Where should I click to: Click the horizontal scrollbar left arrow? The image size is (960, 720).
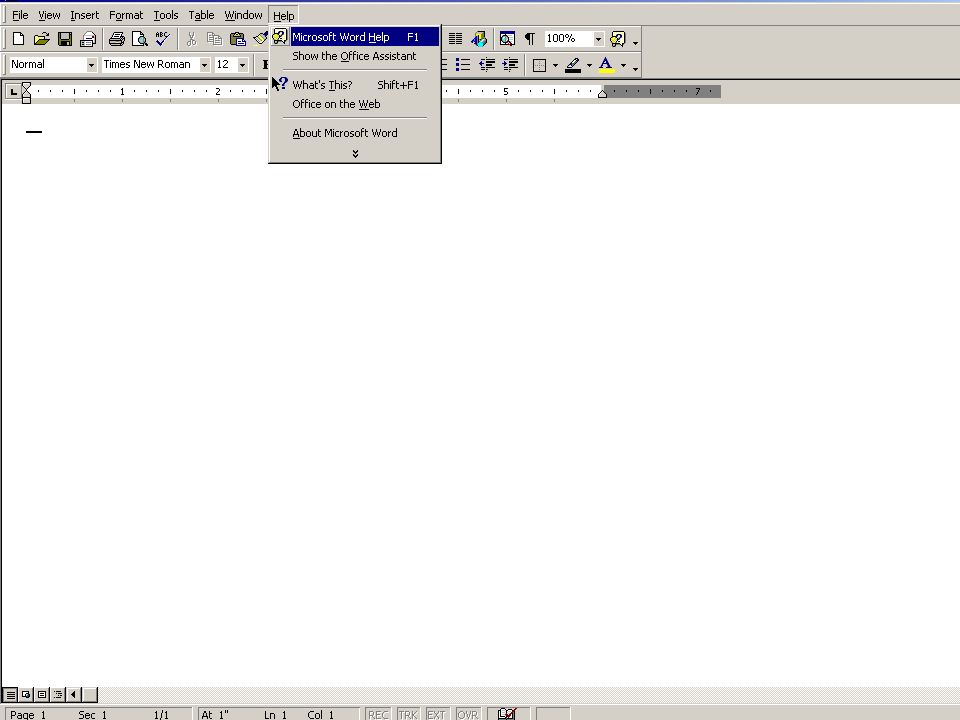tap(73, 694)
